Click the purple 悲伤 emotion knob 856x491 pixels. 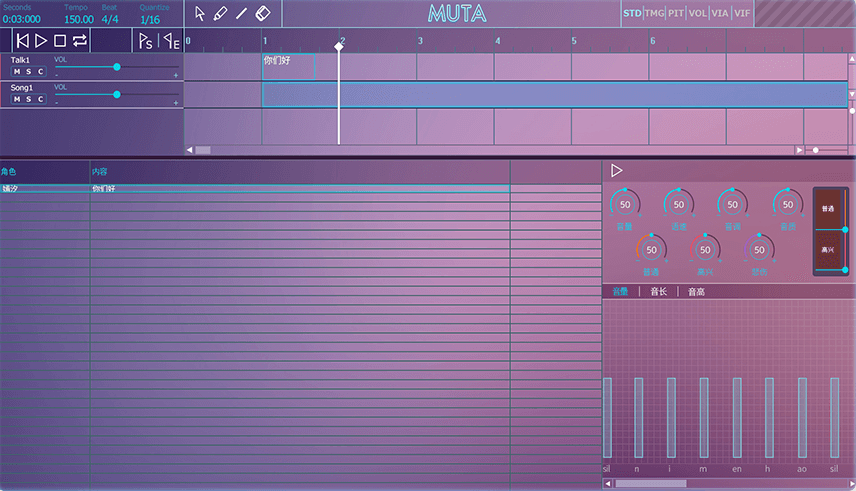click(759, 250)
